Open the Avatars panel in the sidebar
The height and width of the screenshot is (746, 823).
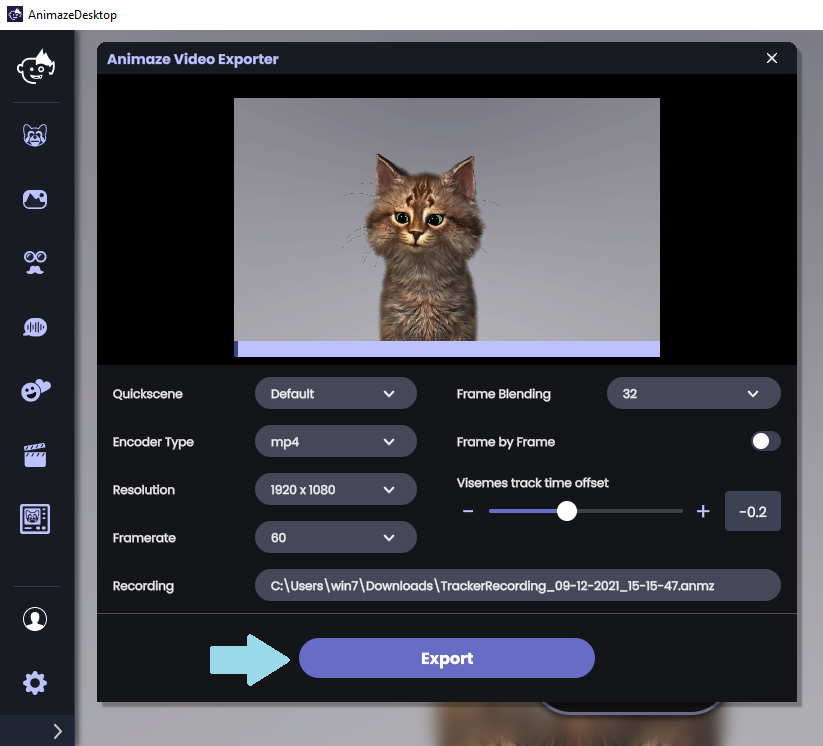[35, 68]
